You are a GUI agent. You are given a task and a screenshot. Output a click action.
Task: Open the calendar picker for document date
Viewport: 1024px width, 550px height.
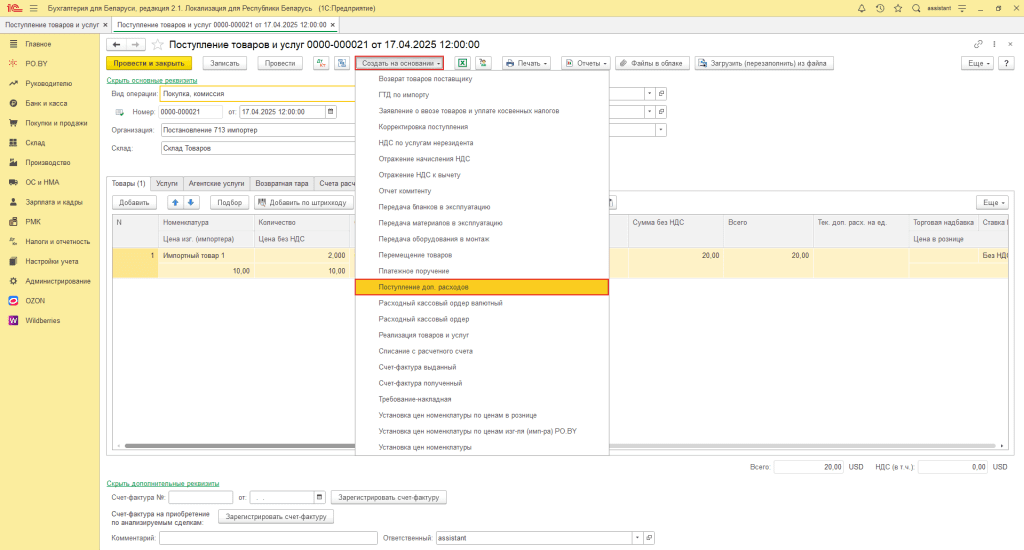tap(330, 112)
